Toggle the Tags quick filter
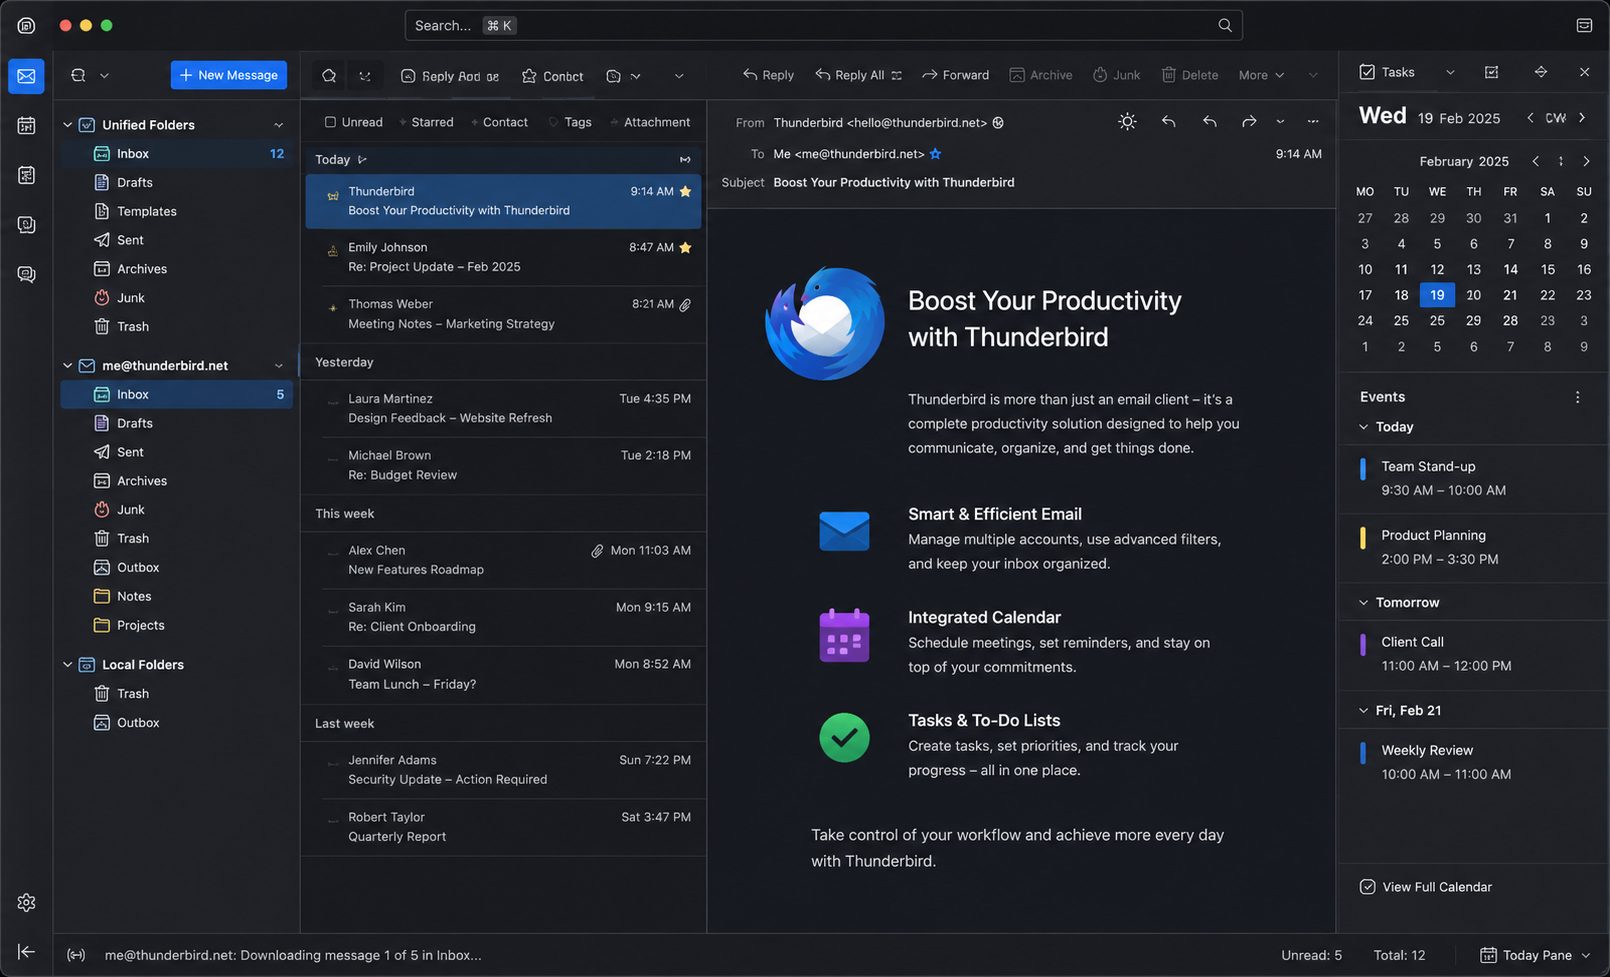The width and height of the screenshot is (1610, 977). coord(570,122)
